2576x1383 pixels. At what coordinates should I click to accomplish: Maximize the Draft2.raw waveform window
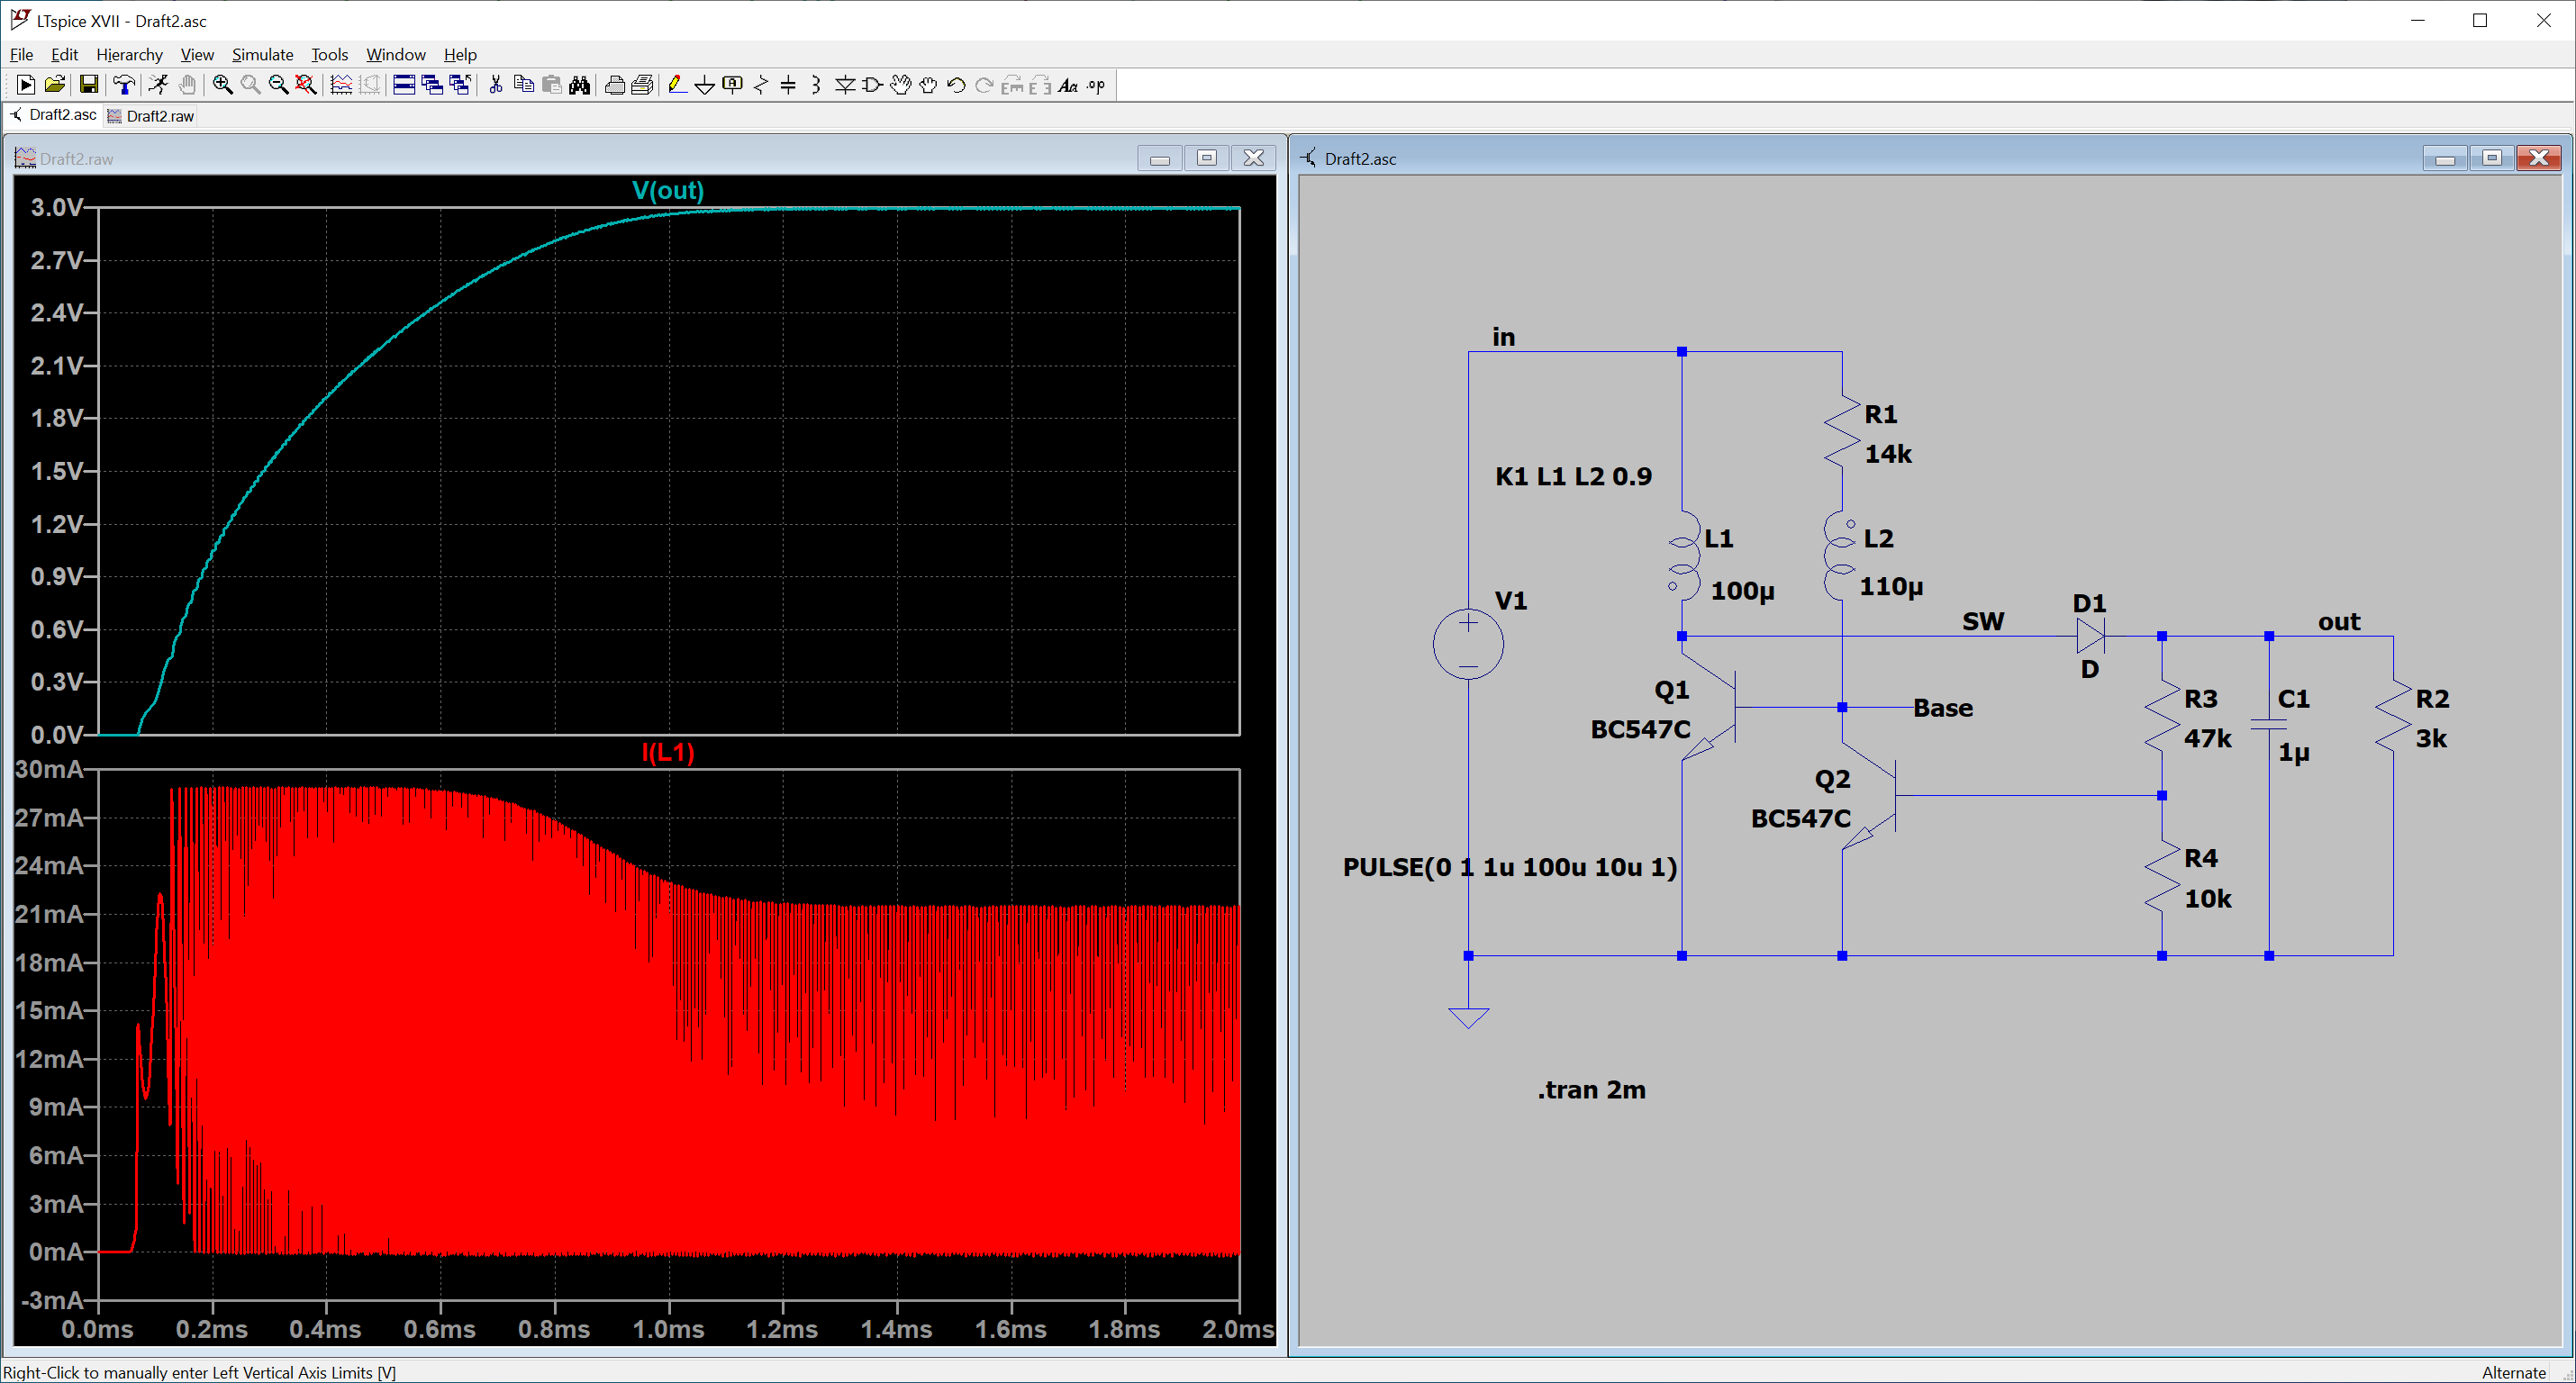pyautogui.click(x=1206, y=158)
